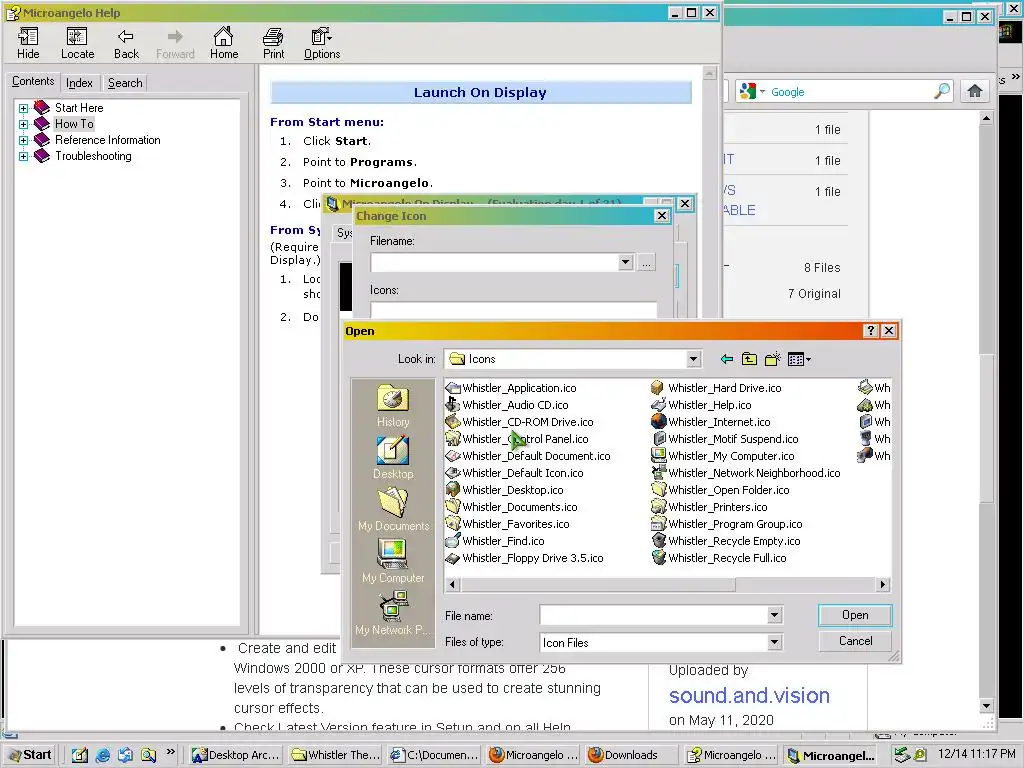
Task: Select Whistler_CD-ROM Drive.ico file
Action: click(520, 422)
